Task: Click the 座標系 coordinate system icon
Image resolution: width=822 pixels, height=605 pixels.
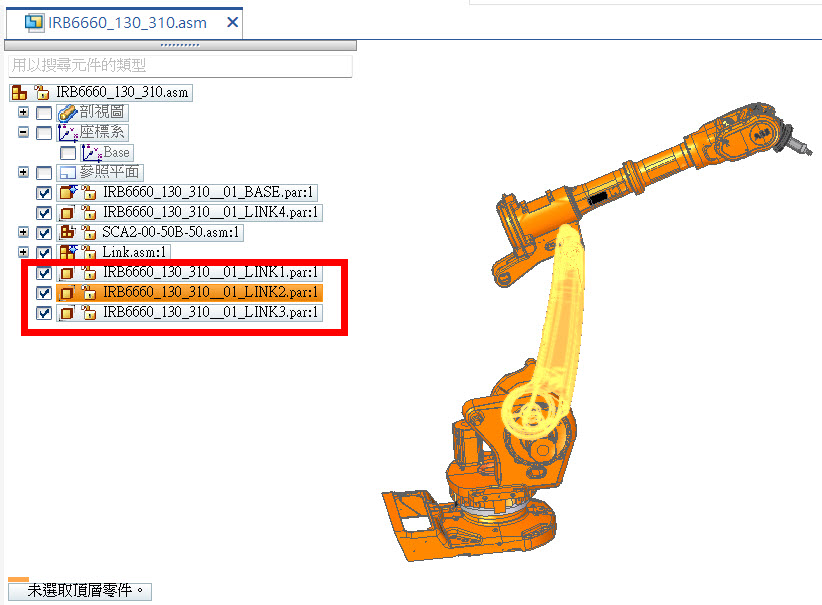Action: point(68,133)
